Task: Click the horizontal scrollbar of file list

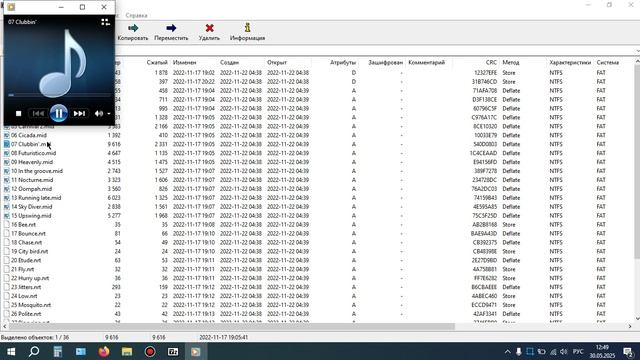Action: (x=231, y=327)
